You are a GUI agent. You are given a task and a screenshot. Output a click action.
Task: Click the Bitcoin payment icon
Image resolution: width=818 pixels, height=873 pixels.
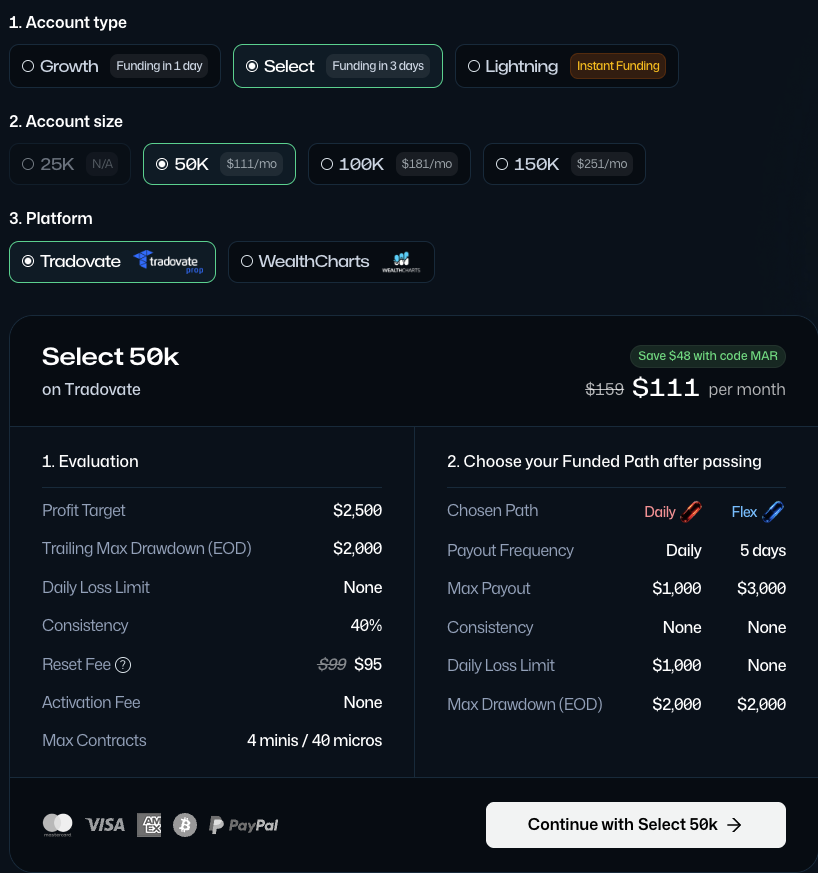click(185, 825)
